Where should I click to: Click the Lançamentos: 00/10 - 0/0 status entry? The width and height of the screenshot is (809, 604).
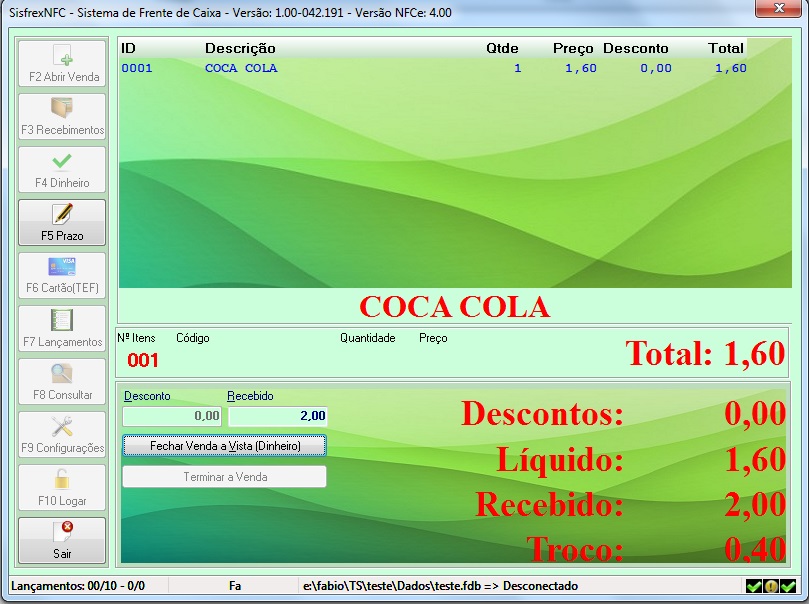(x=78, y=586)
